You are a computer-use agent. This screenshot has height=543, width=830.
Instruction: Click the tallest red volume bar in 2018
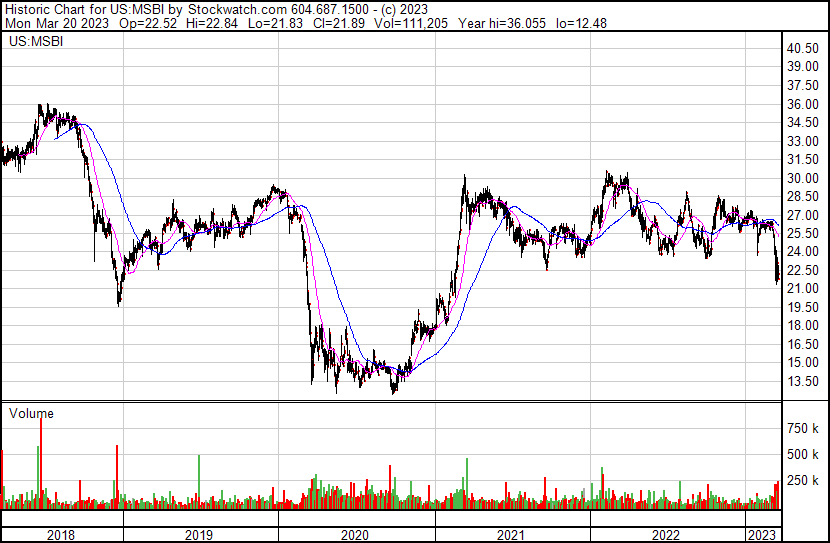coord(41,460)
